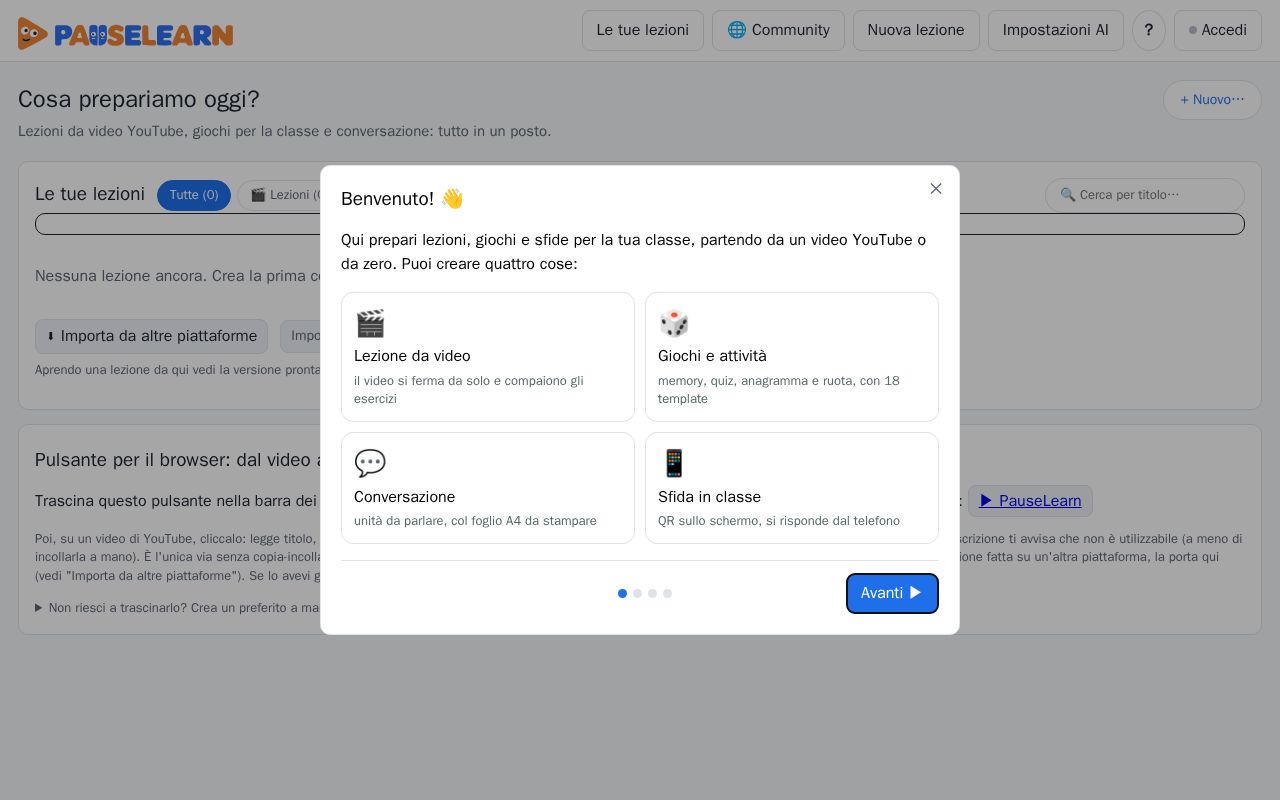
Task: Click the dice Giochi e attività icon
Action: click(674, 323)
